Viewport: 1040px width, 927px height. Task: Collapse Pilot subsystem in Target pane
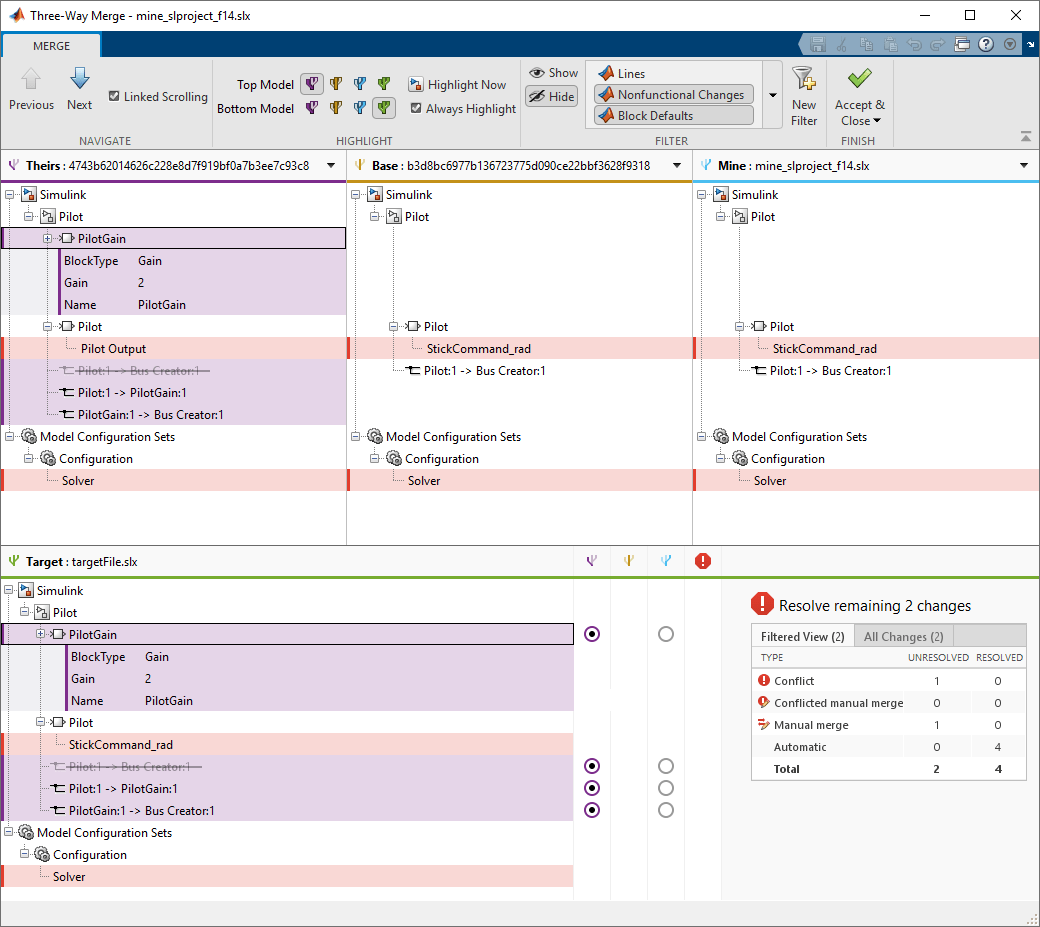(x=24, y=612)
